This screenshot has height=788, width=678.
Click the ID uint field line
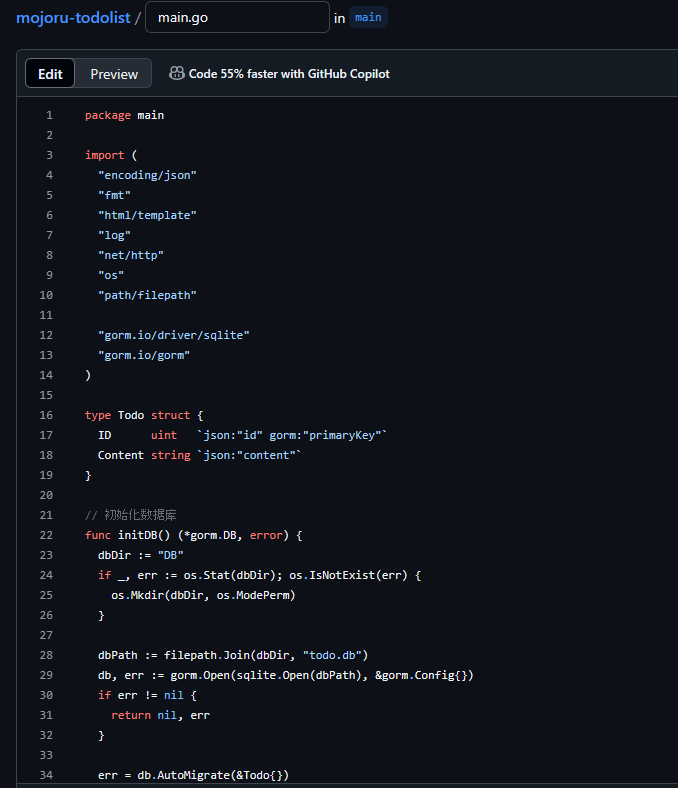pyautogui.click(x=242, y=435)
